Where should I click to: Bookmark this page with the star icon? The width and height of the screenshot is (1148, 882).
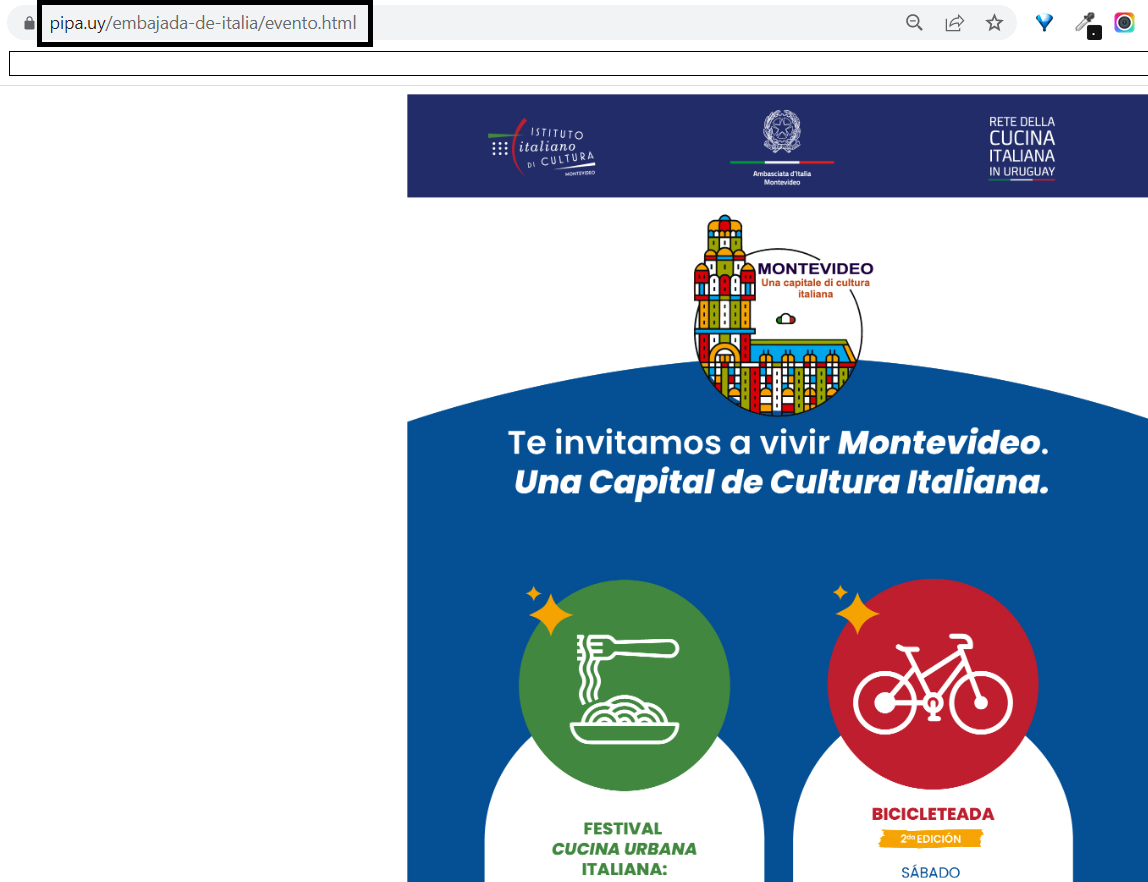click(x=994, y=23)
